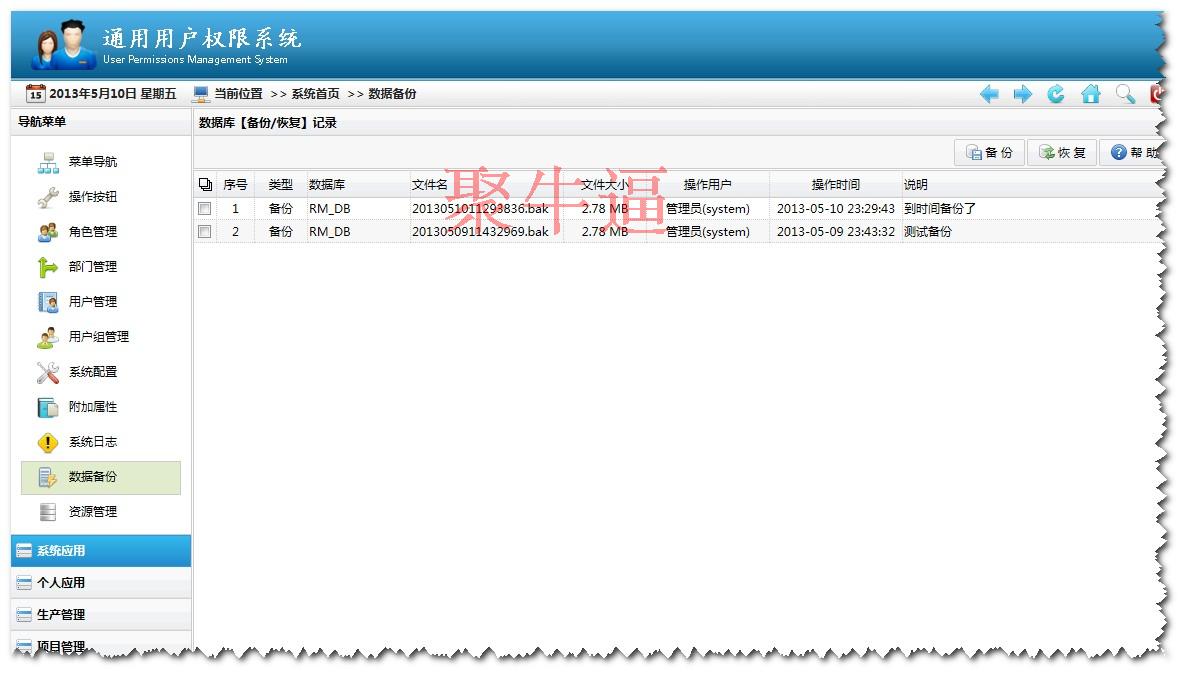Sort by the 类型 column header
The image size is (1185, 676).
click(280, 185)
